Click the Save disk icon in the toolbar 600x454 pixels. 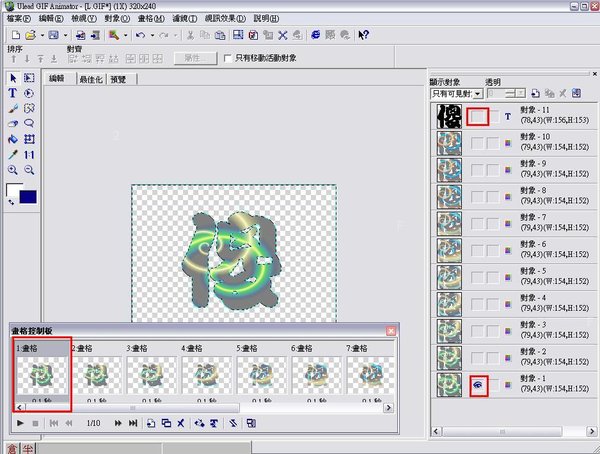click(x=54, y=35)
